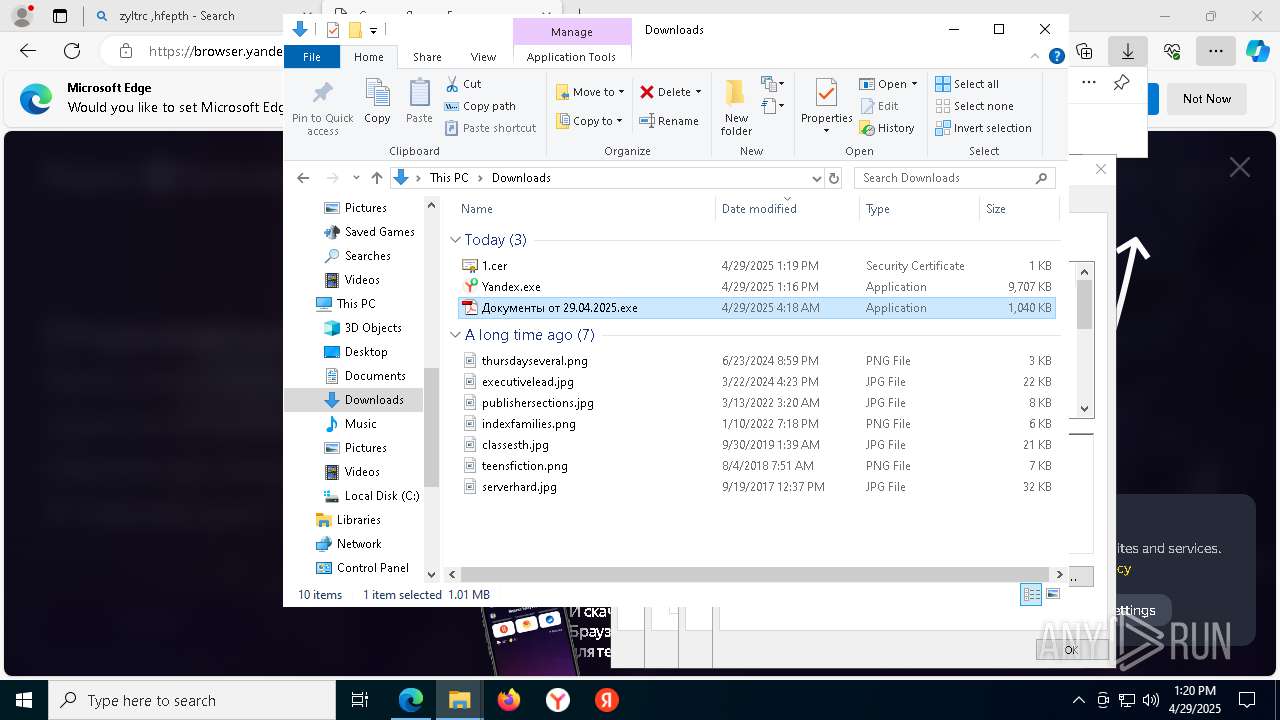Open History in the ribbon
This screenshot has height=720, width=1280.
click(x=887, y=128)
